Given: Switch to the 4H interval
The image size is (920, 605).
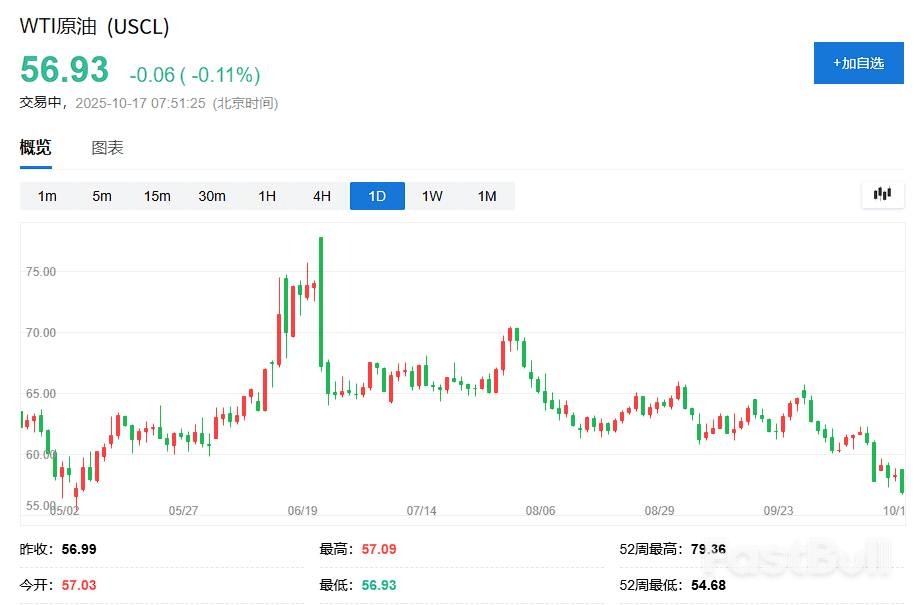Looking at the screenshot, I should tap(321, 196).
